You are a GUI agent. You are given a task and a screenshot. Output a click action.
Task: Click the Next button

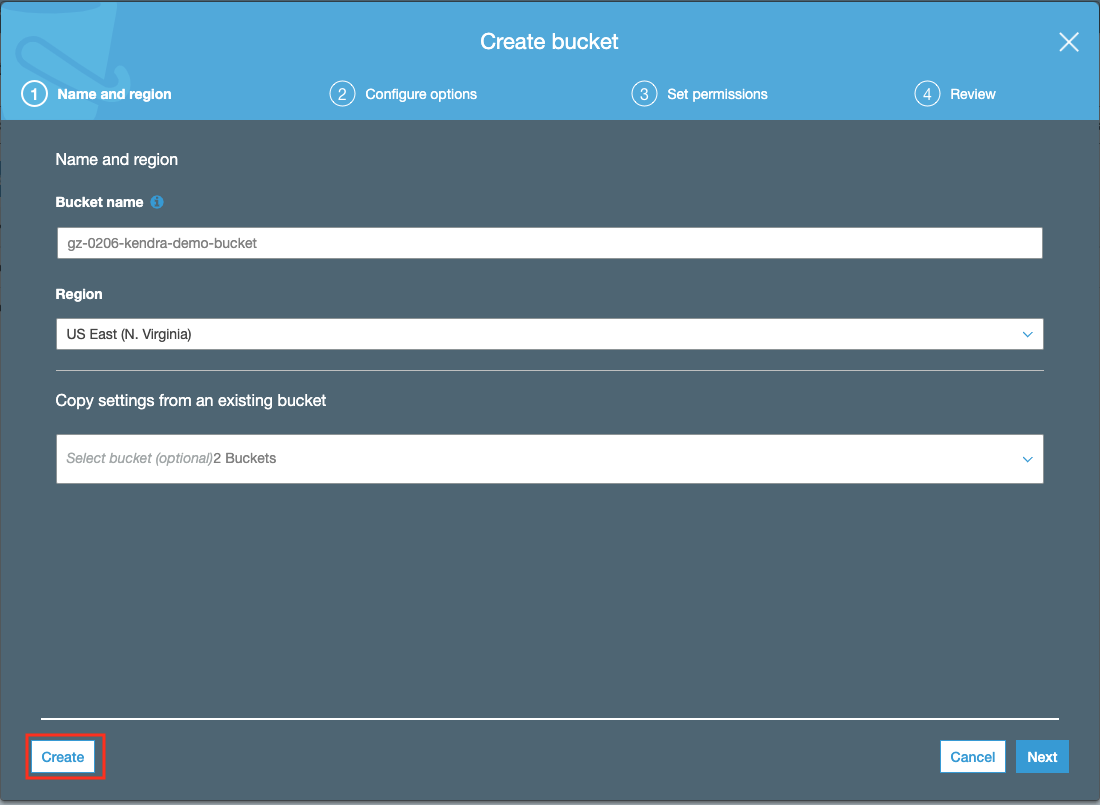pyautogui.click(x=1042, y=757)
